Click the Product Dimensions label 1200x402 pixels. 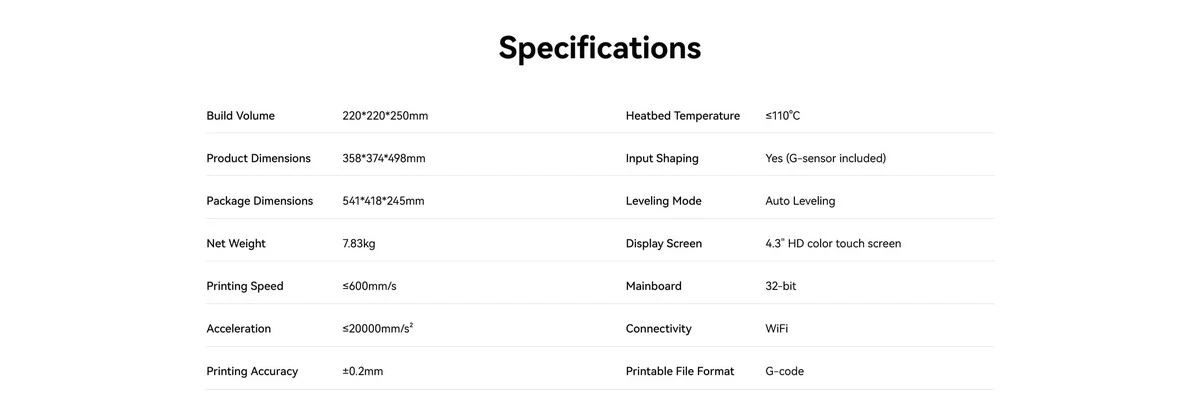pos(258,158)
